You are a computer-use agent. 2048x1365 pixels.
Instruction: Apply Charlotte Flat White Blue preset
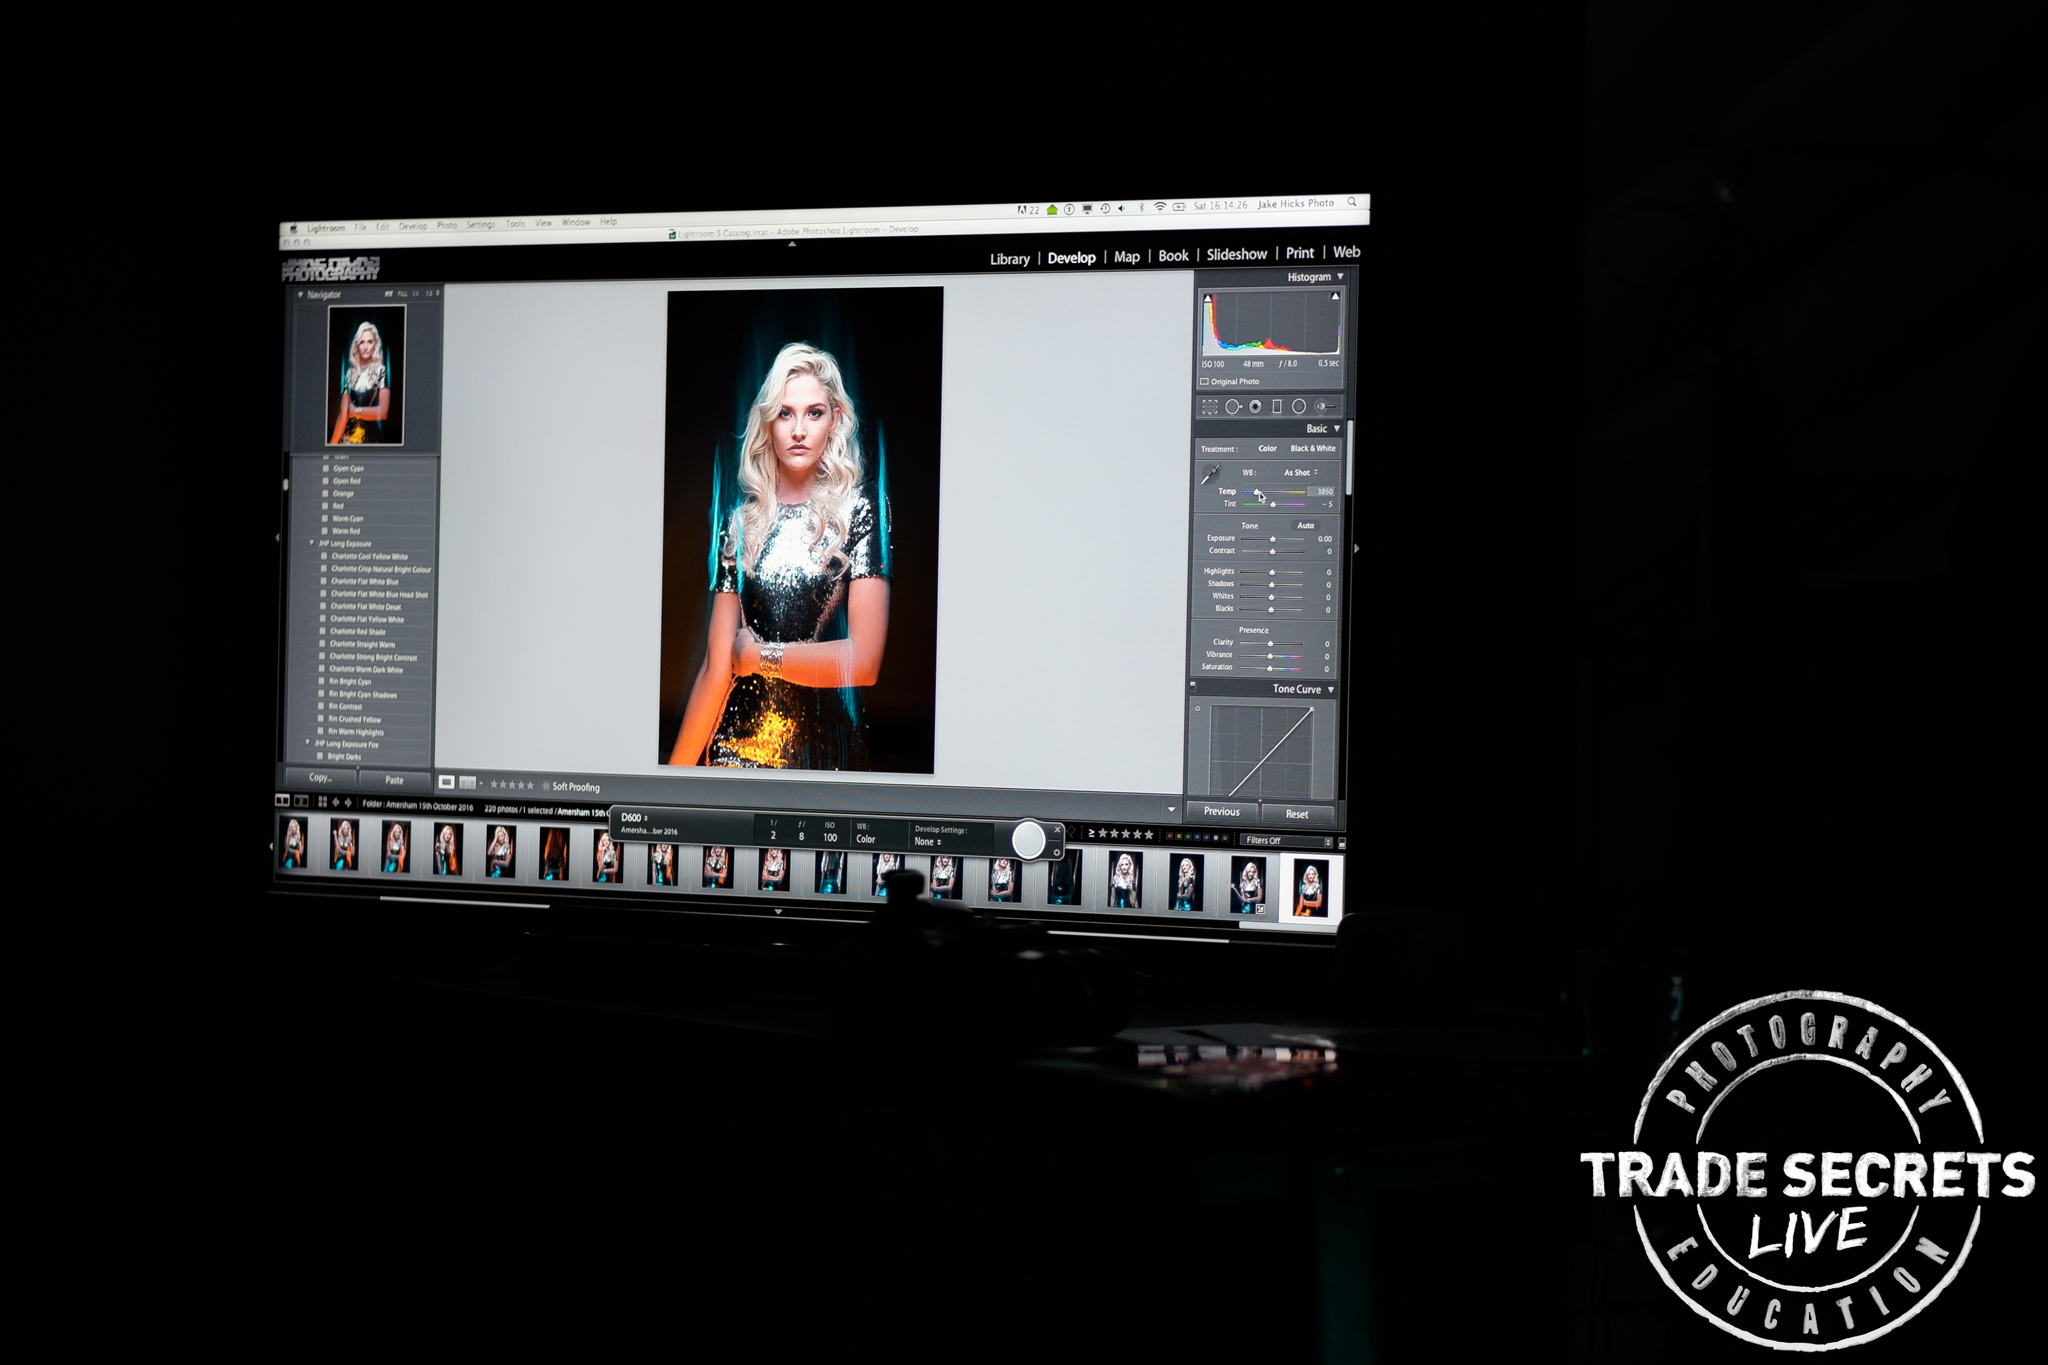tap(364, 582)
